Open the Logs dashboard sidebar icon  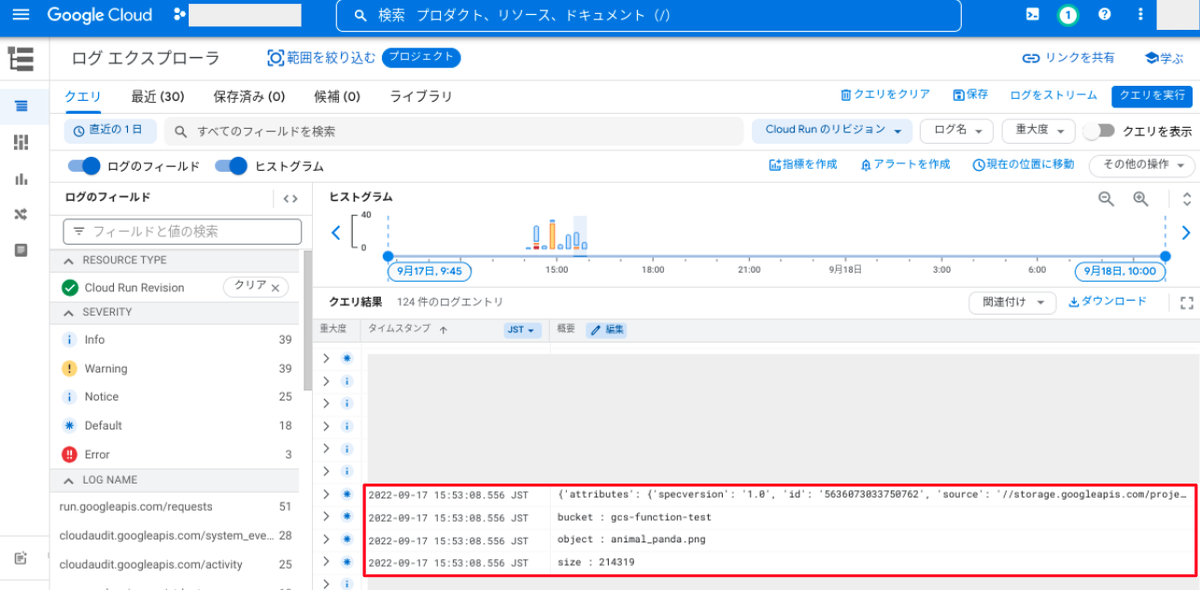[21, 143]
